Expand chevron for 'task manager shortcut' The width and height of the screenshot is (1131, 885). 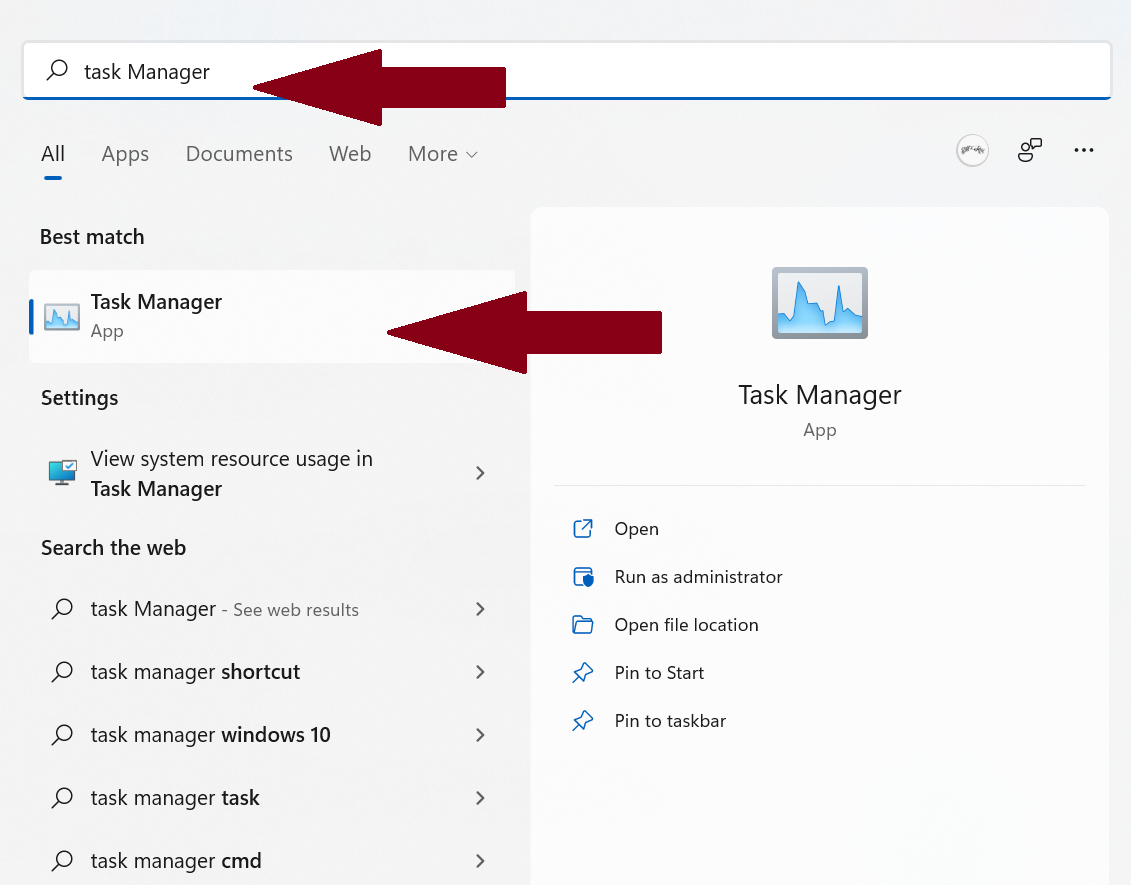point(480,672)
